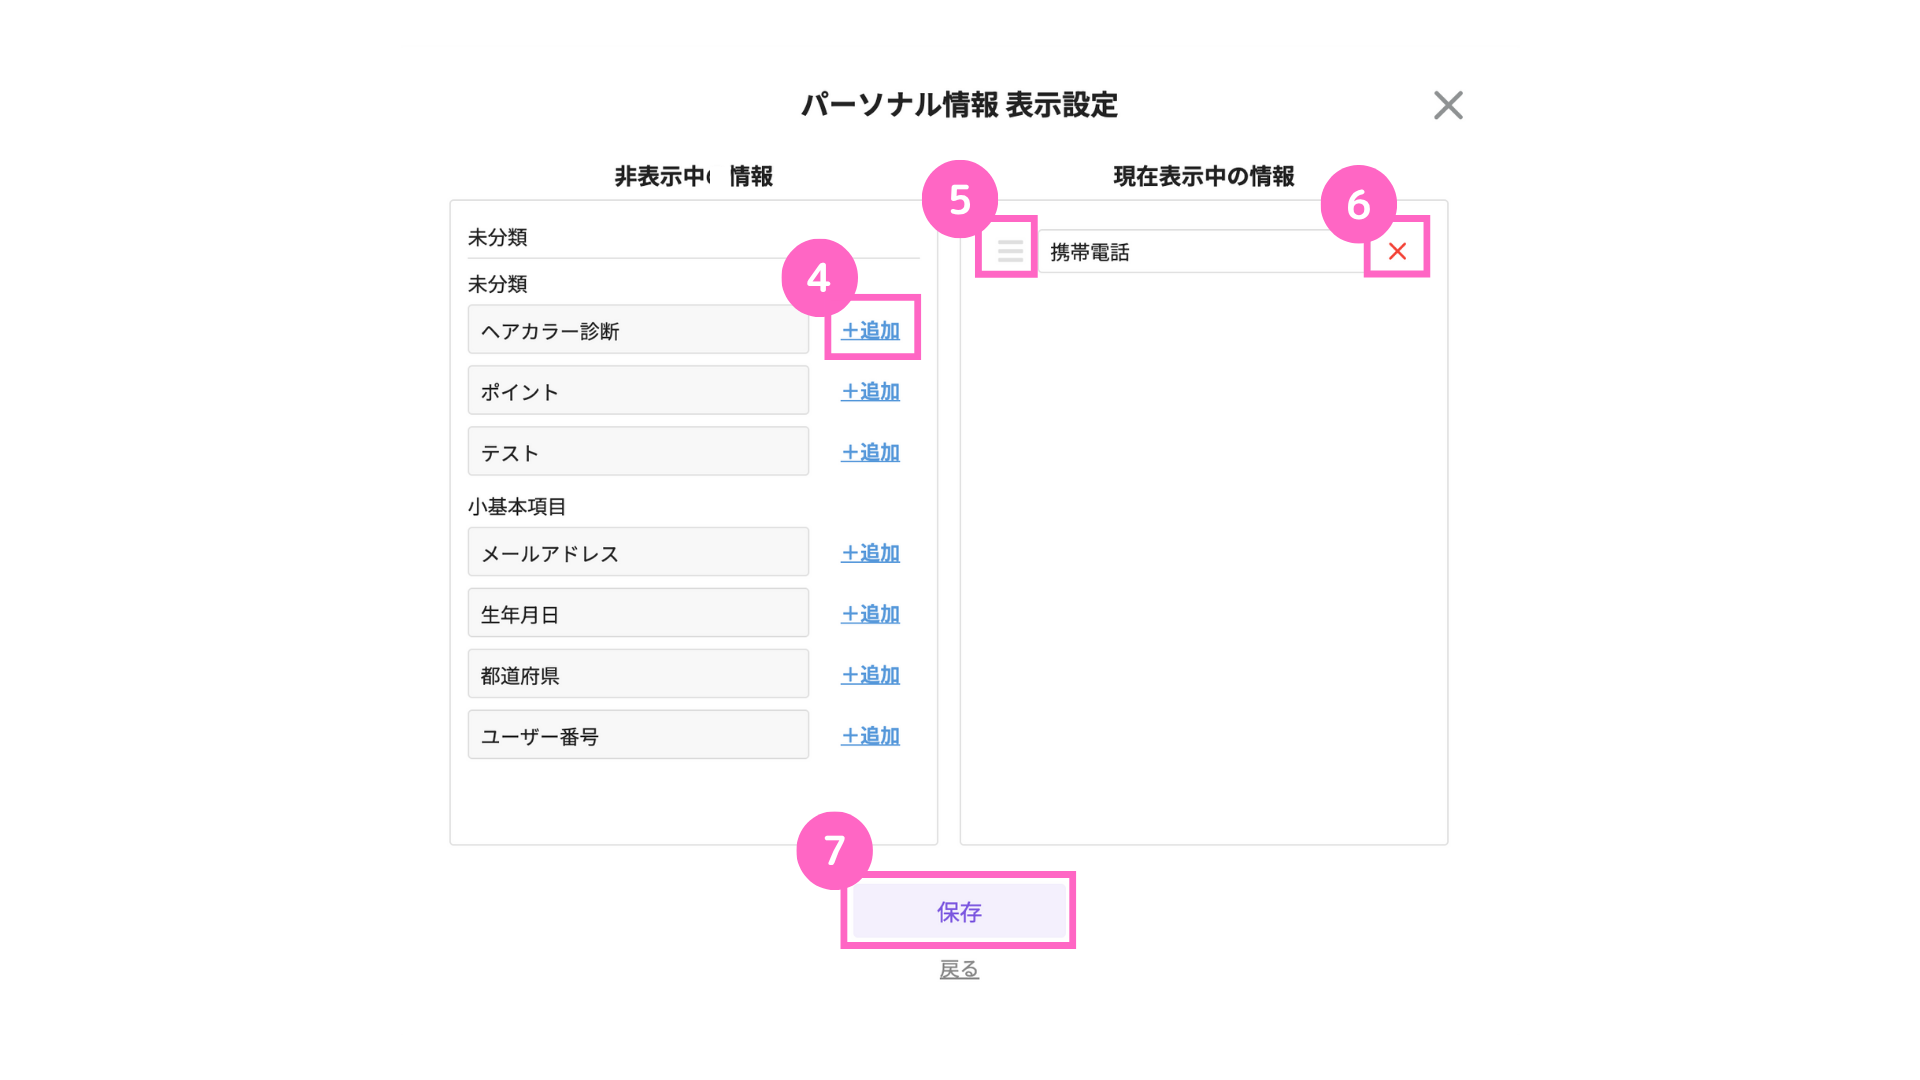Add 都道府県 via its +追加 link
Screen dimensions: 1920x1080
(x=870, y=675)
